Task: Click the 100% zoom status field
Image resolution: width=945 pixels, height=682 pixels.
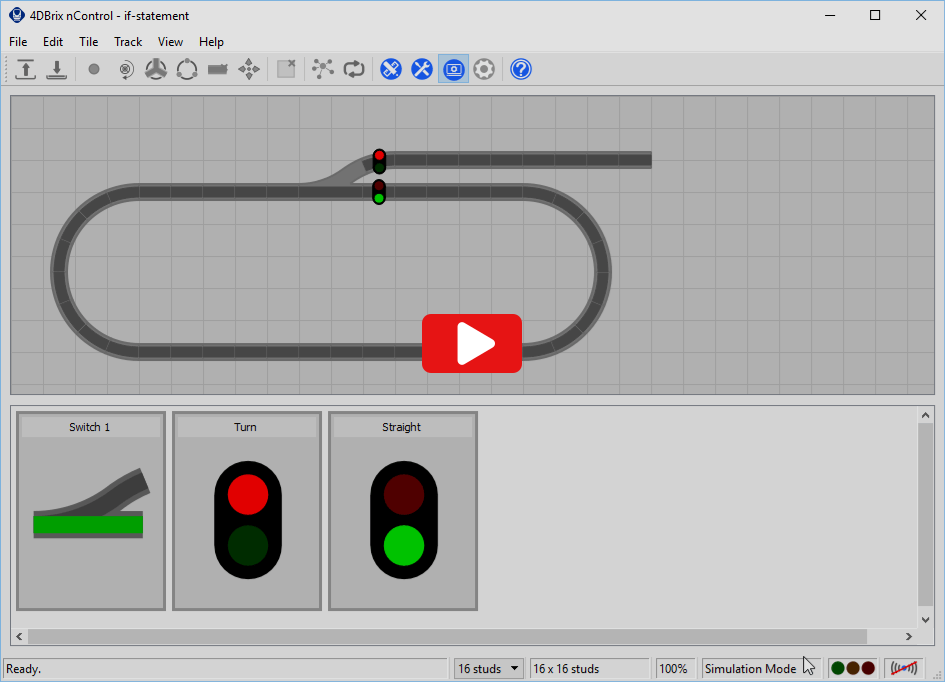Action: point(674,669)
